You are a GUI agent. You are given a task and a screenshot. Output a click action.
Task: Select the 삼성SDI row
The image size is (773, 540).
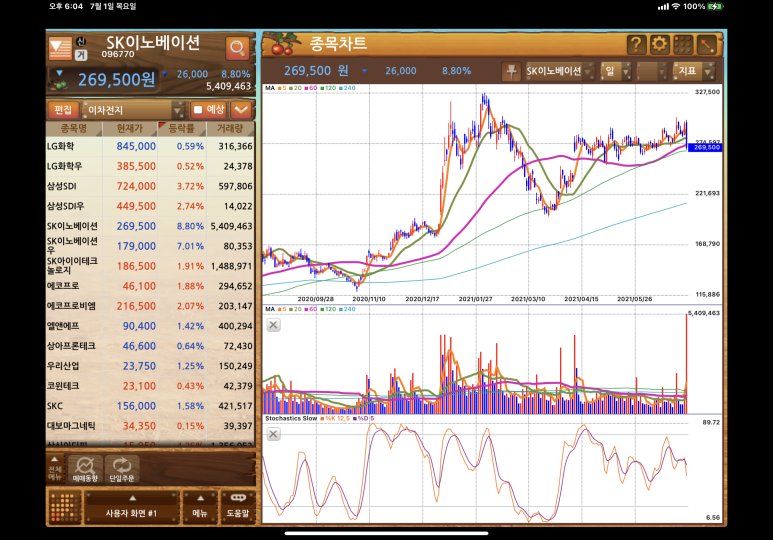coord(150,186)
